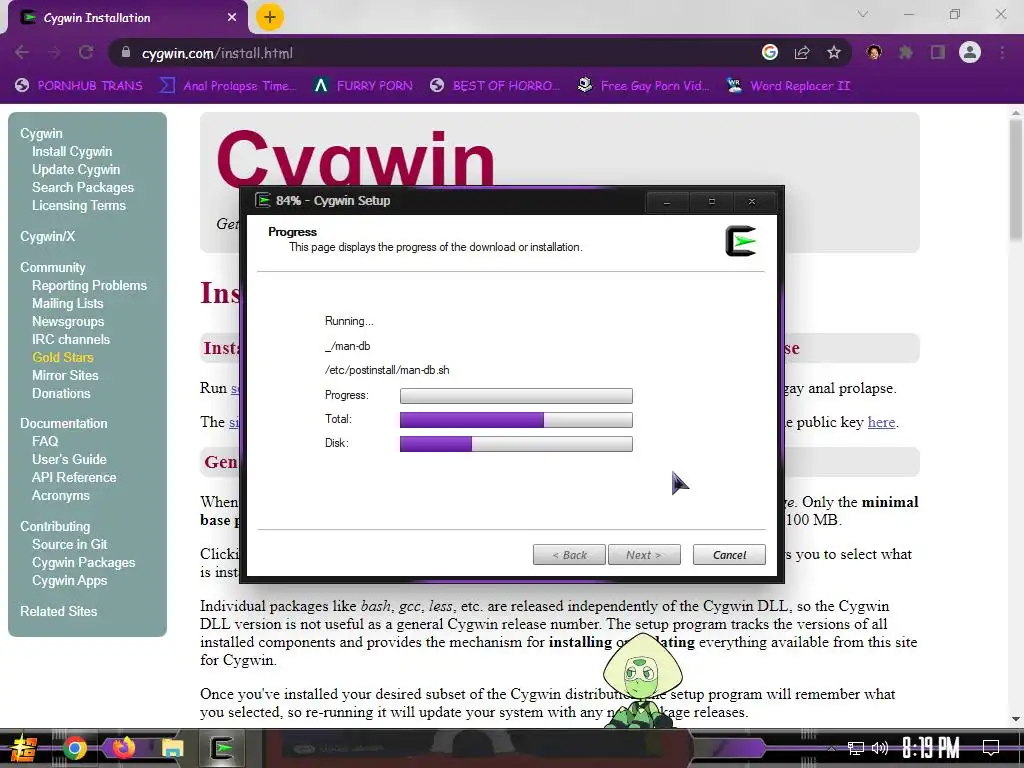This screenshot has height=768, width=1024.
Task: Click the empty Progress bar in Setup
Action: click(x=516, y=396)
